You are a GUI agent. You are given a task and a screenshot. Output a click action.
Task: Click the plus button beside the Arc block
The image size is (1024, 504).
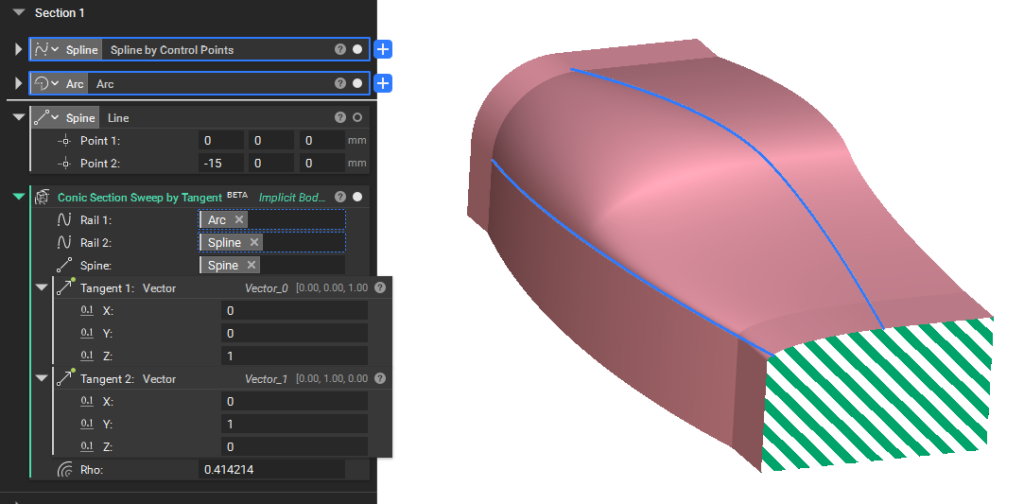[x=384, y=84]
